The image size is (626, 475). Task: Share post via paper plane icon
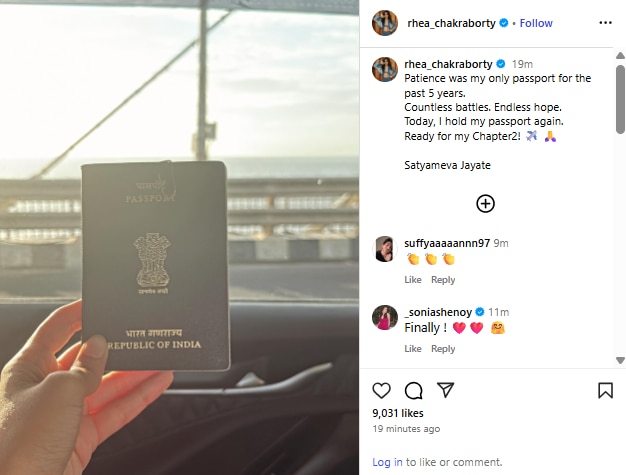tap(445, 390)
